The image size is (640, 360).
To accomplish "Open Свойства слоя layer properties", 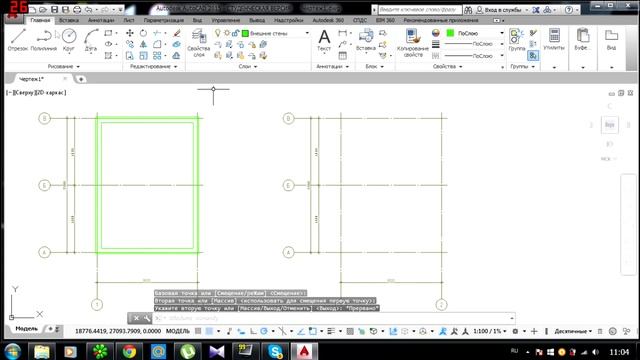I will point(199,42).
